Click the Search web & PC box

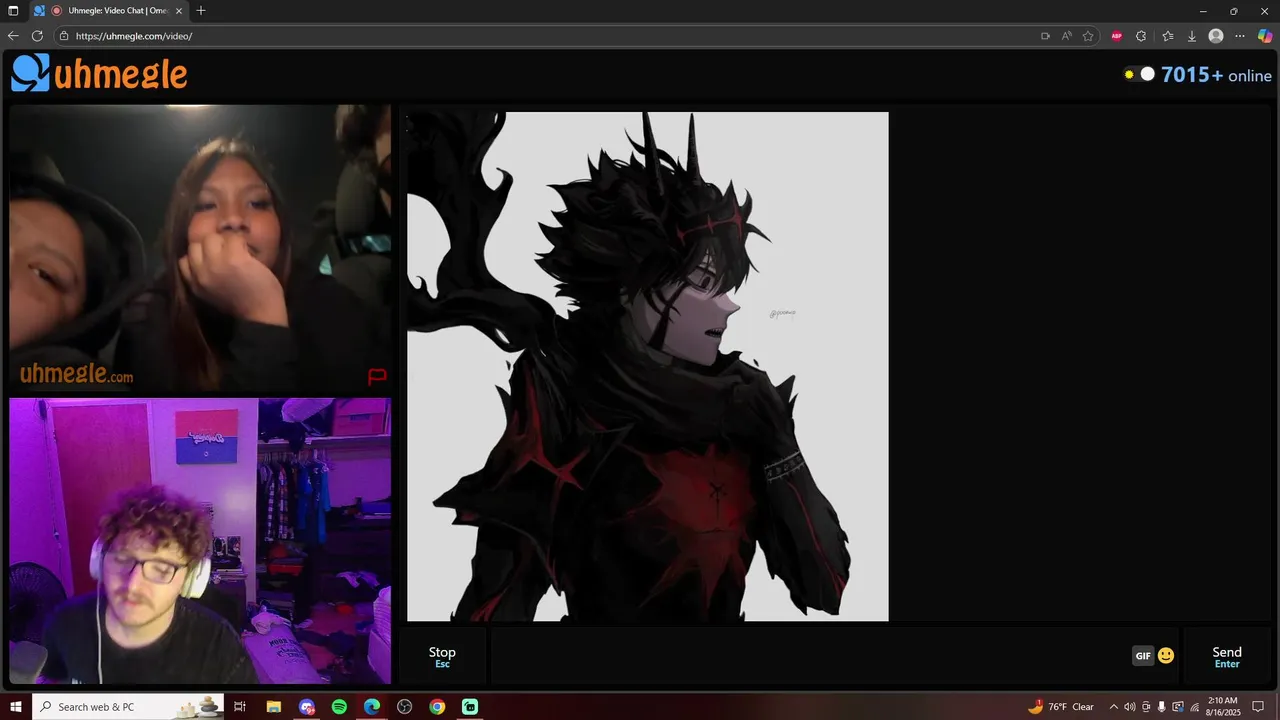pos(128,707)
